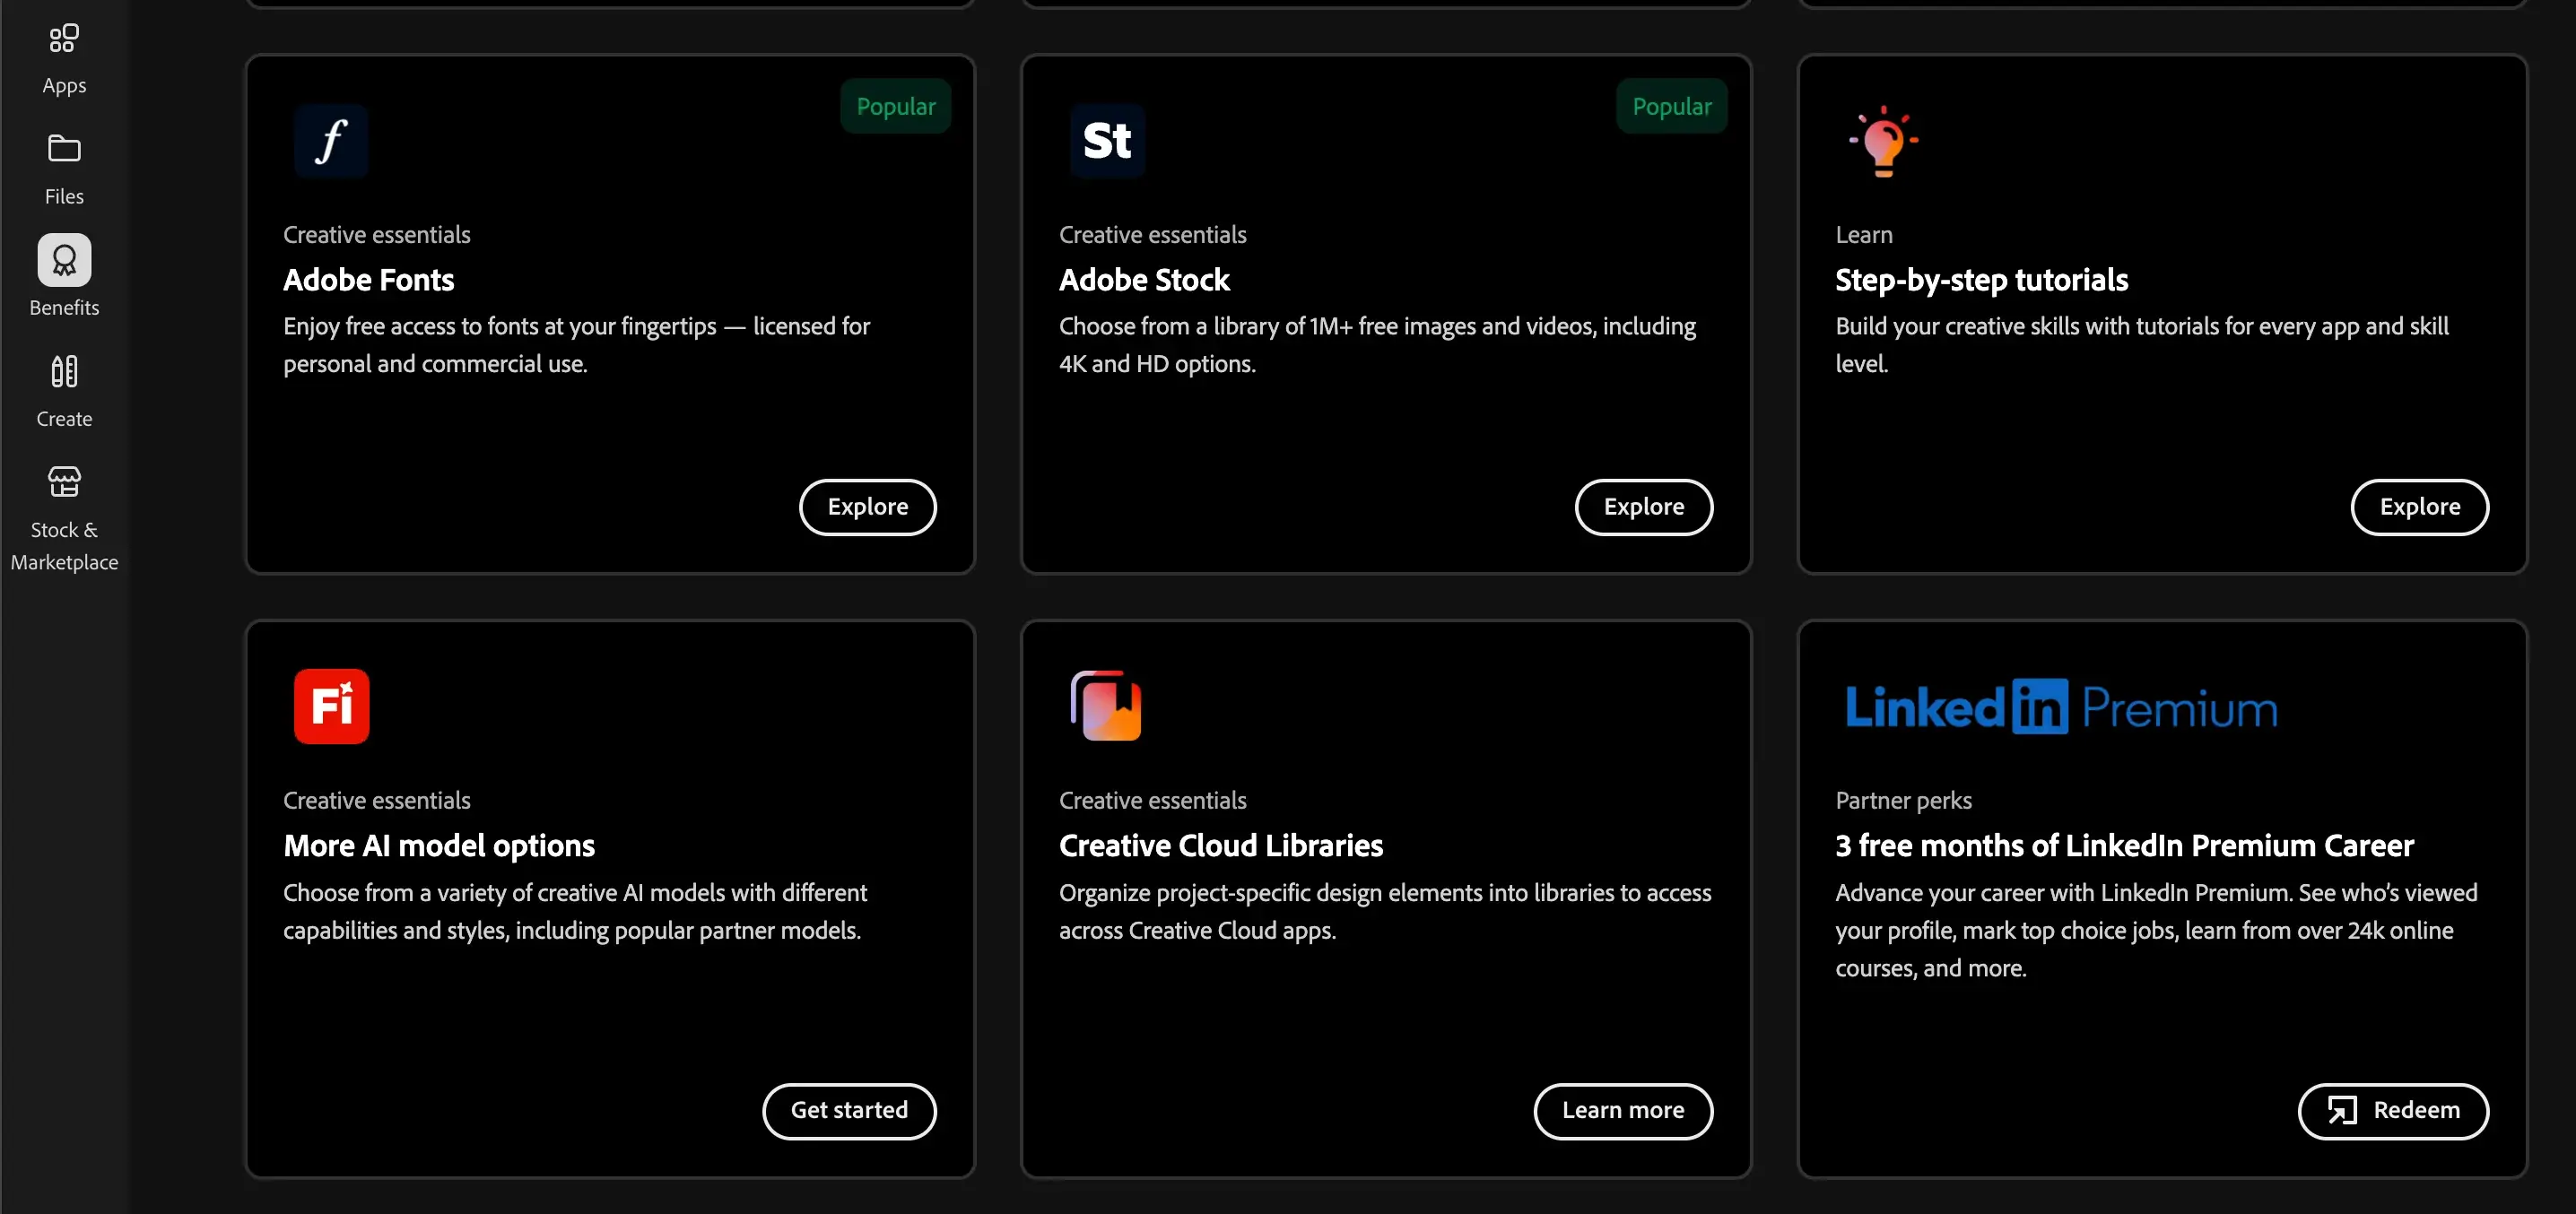Click the 'Learn' category label
This screenshot has height=1214, width=2576.
click(x=1863, y=235)
